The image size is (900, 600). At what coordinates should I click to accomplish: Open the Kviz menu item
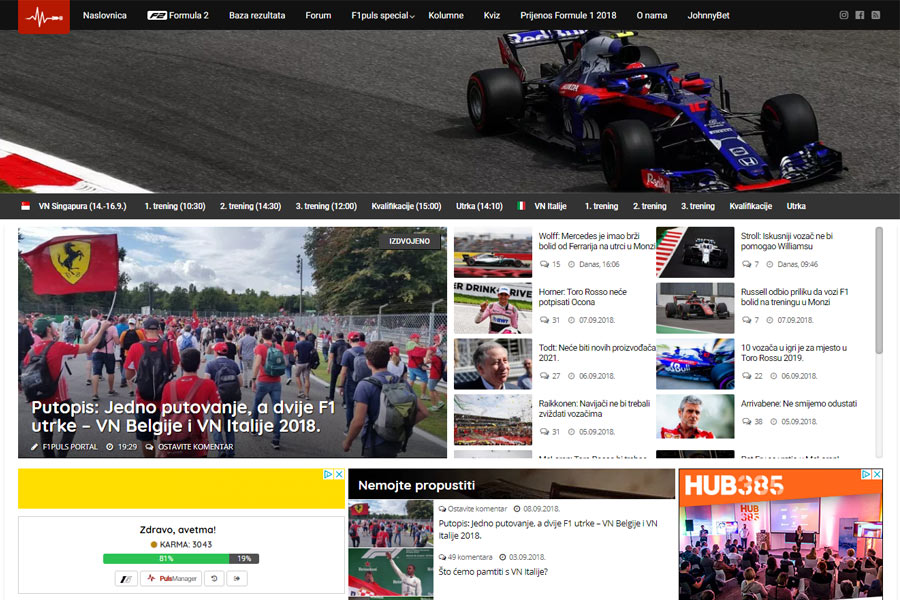492,16
